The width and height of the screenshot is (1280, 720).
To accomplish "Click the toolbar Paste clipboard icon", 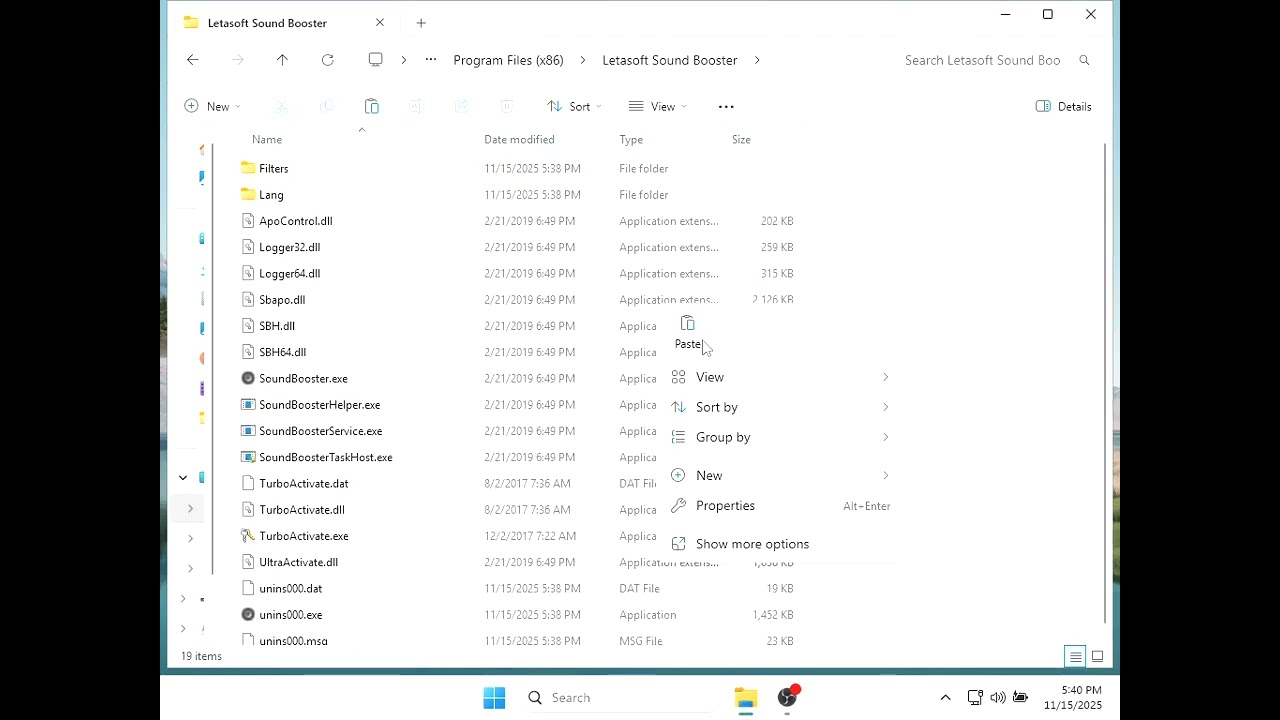I will 371,106.
